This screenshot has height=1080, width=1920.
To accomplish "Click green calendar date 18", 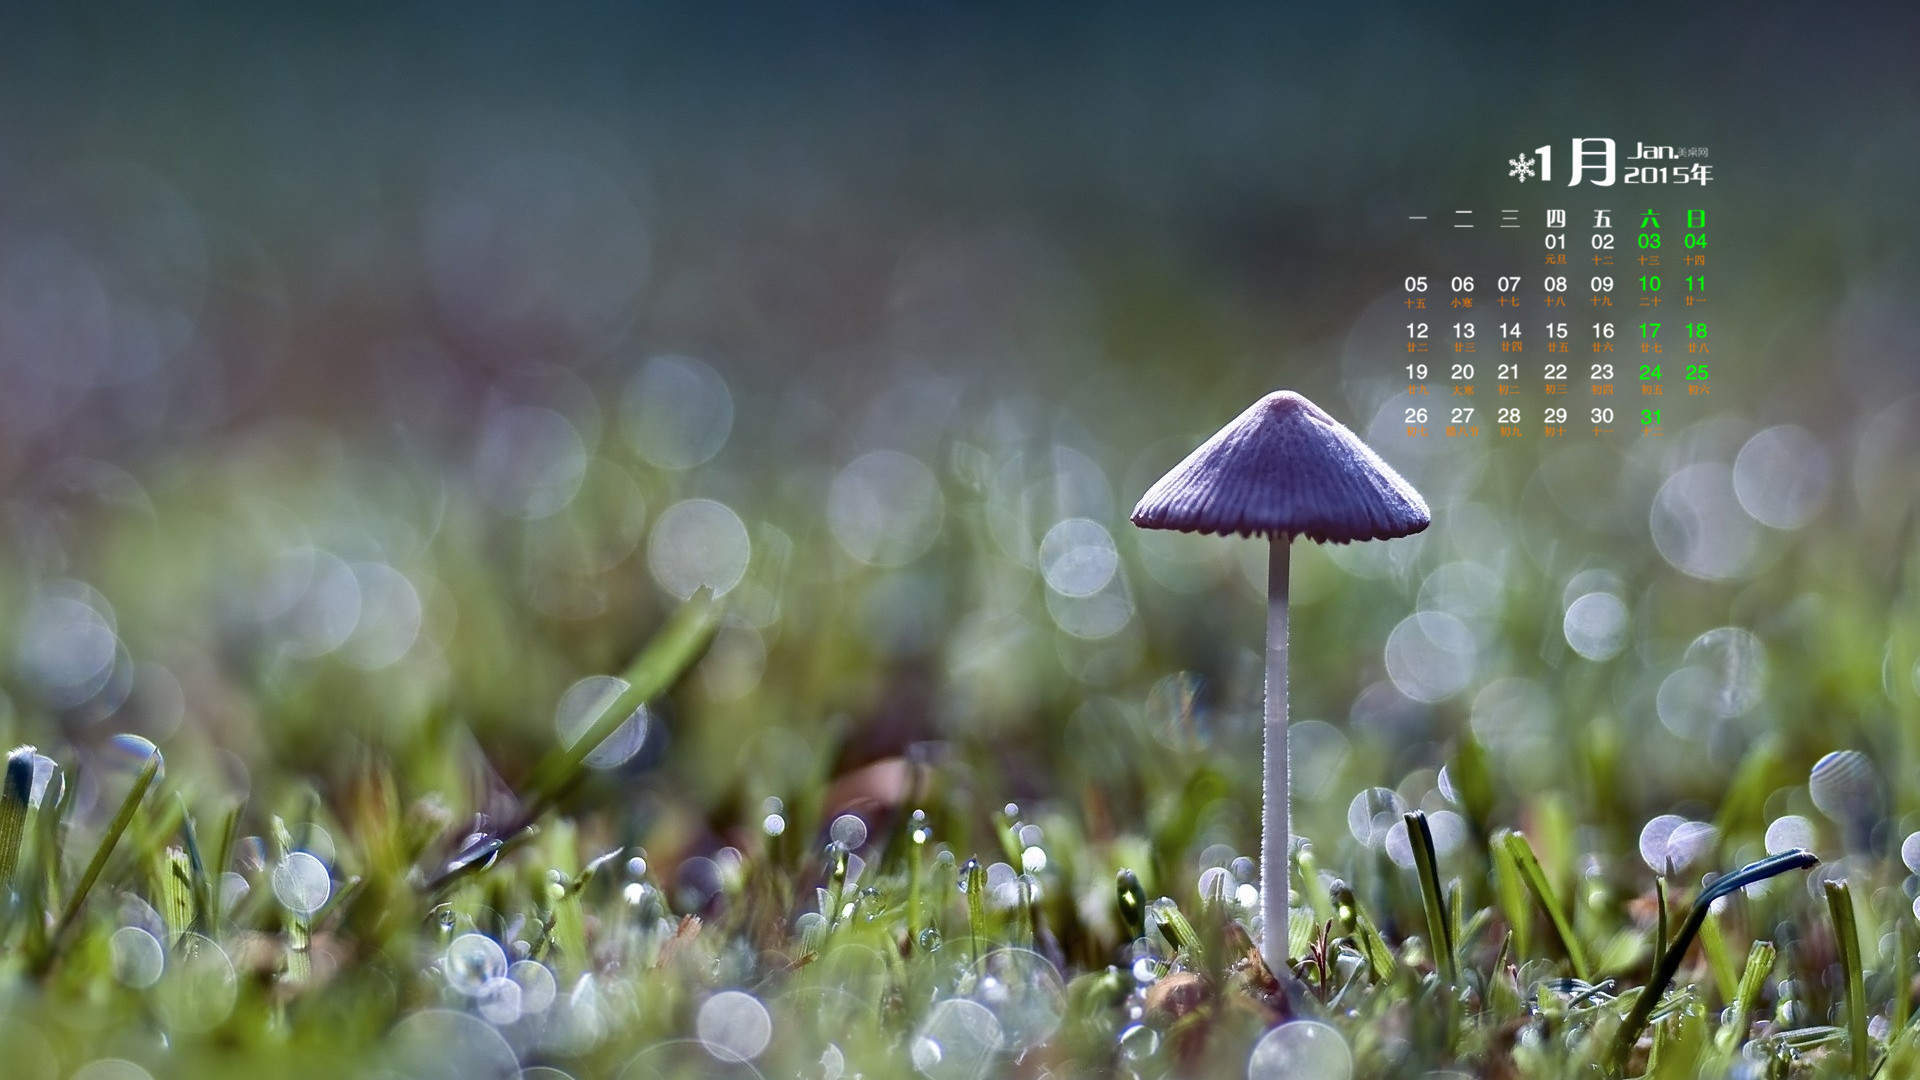I will coord(1696,331).
